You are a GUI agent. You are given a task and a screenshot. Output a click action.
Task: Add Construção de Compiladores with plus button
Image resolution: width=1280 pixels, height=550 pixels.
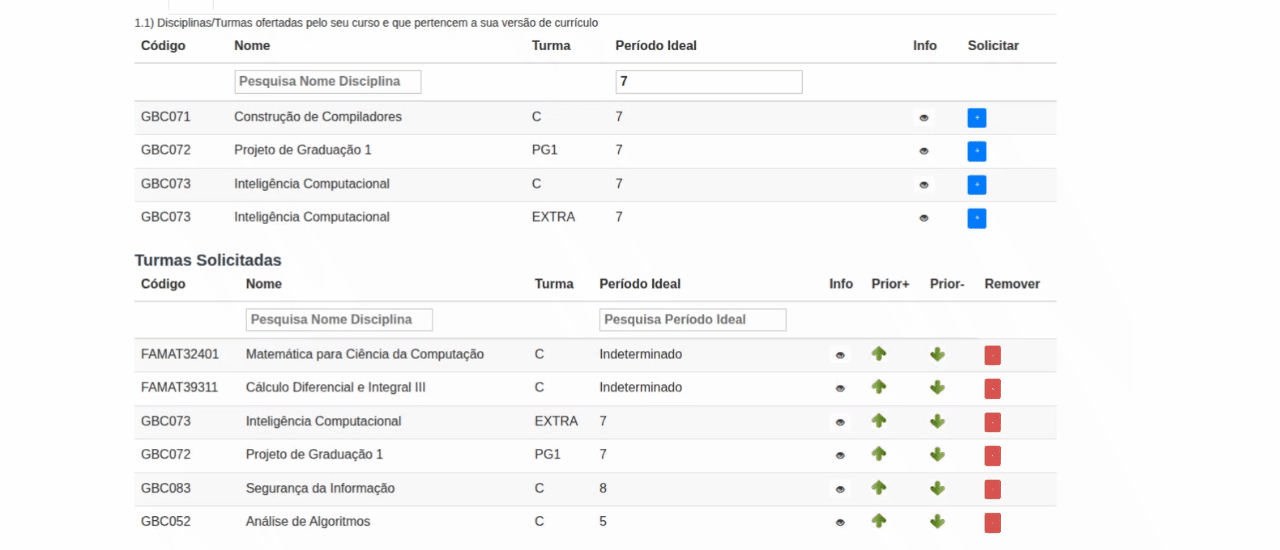(977, 118)
